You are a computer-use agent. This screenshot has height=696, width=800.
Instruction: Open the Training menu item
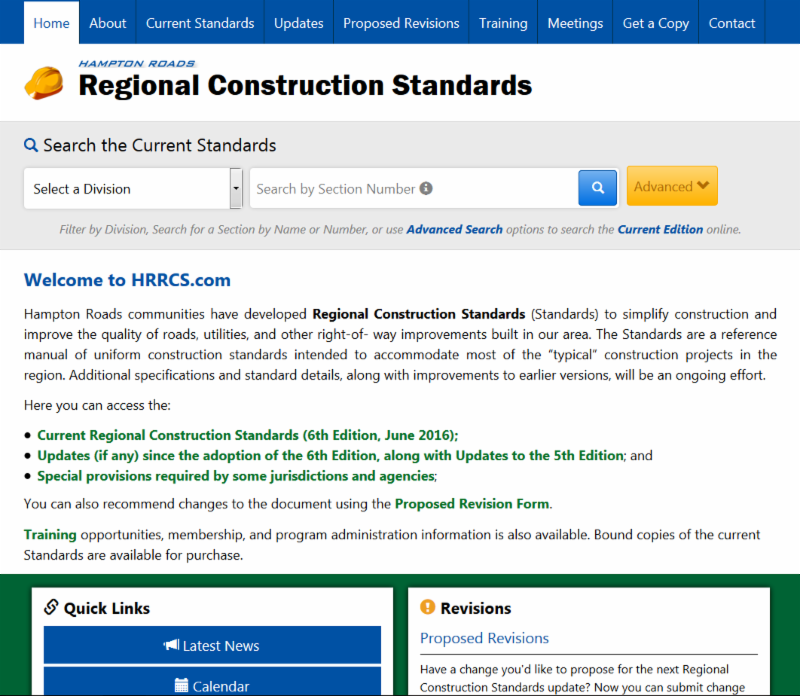click(503, 23)
